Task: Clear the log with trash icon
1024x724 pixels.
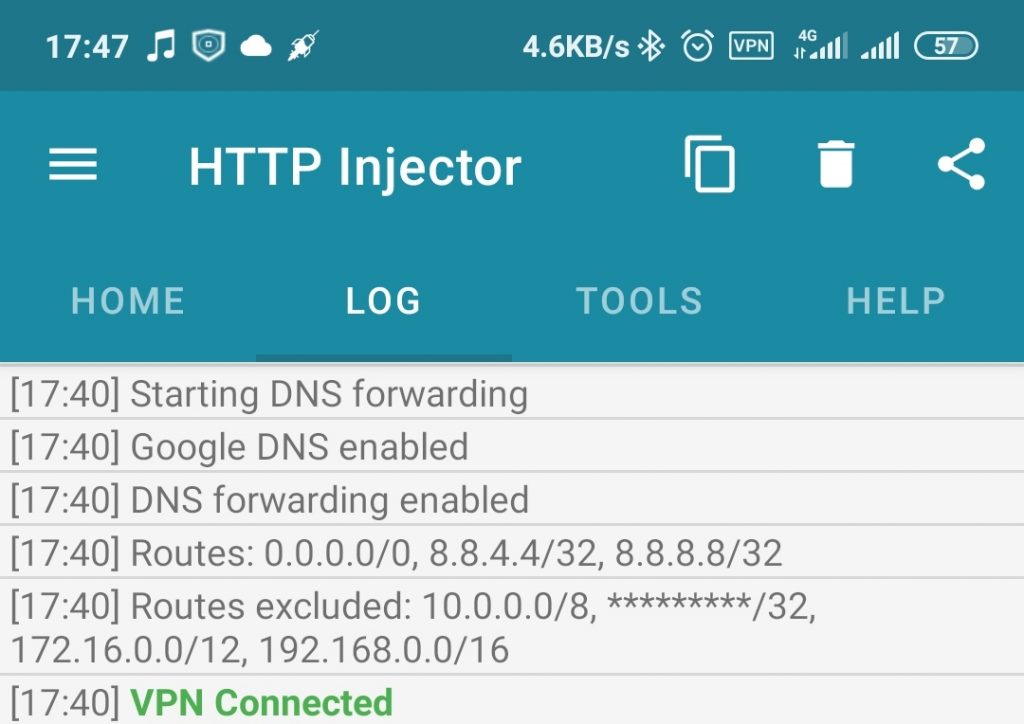Action: click(836, 164)
